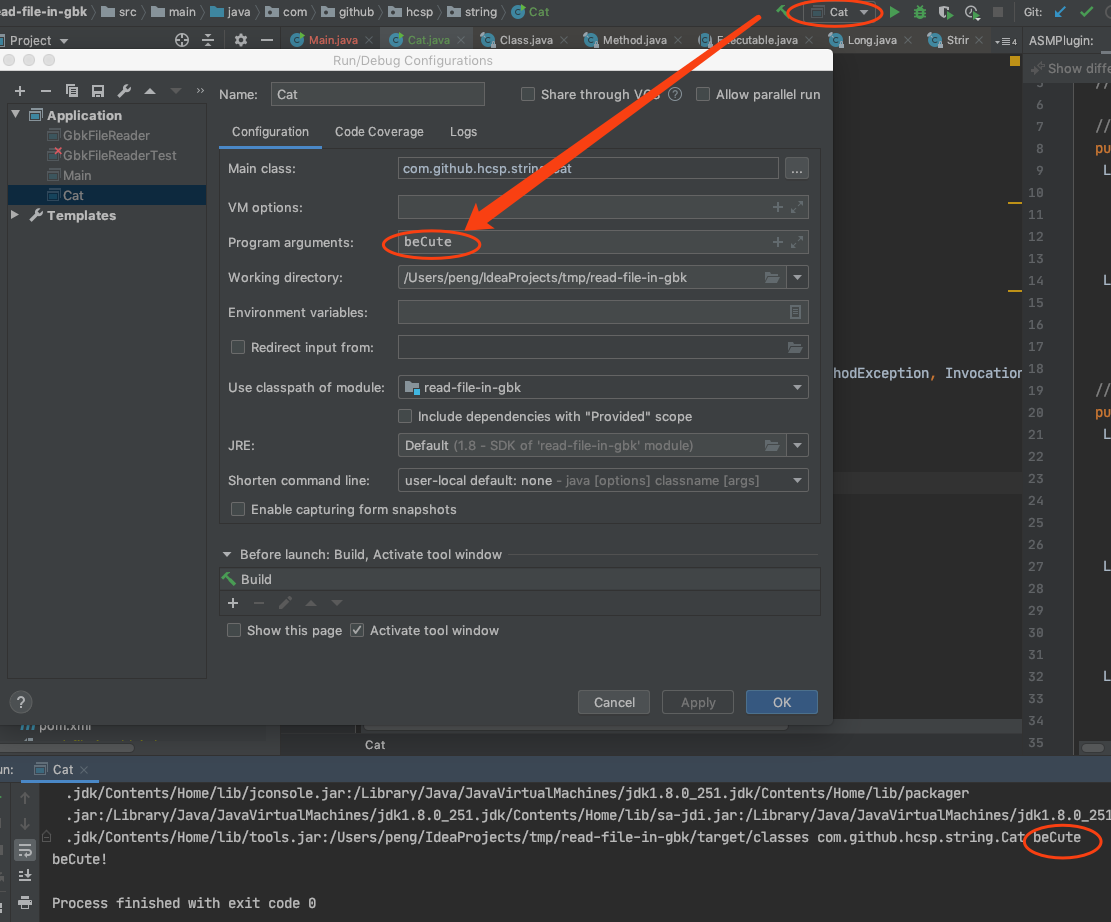This screenshot has width=1111, height=922.
Task: Print run console output icon
Action: coord(25,902)
